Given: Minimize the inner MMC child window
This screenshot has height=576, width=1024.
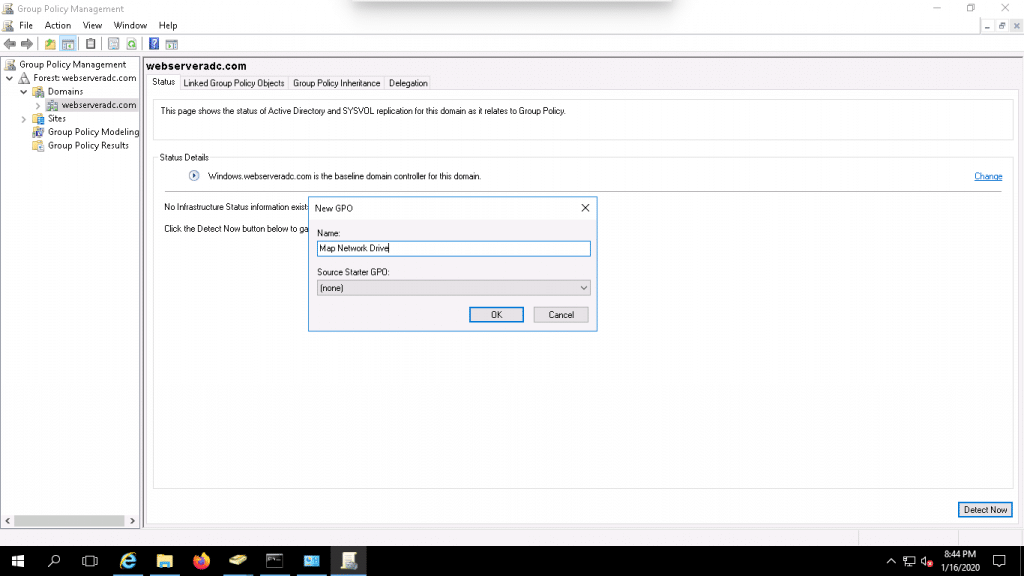Looking at the screenshot, I should 987,25.
